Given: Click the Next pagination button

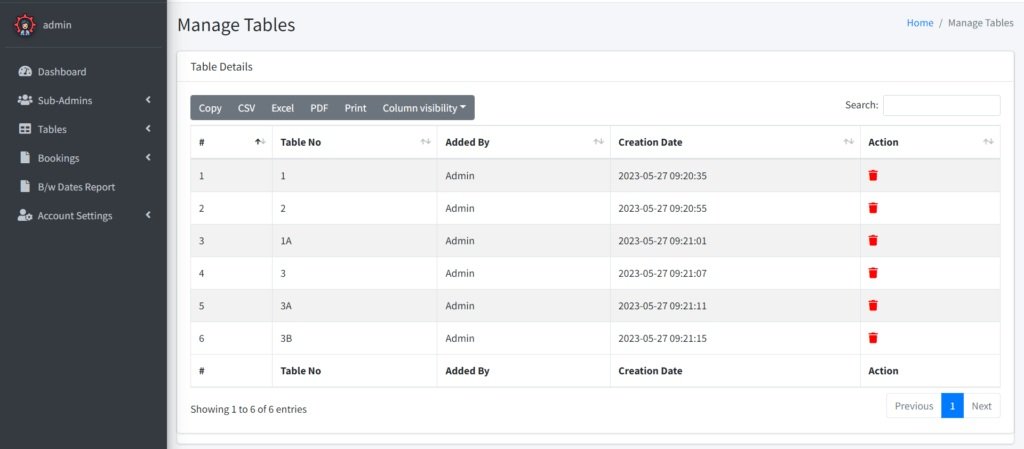Looking at the screenshot, I should pyautogui.click(x=981, y=406).
